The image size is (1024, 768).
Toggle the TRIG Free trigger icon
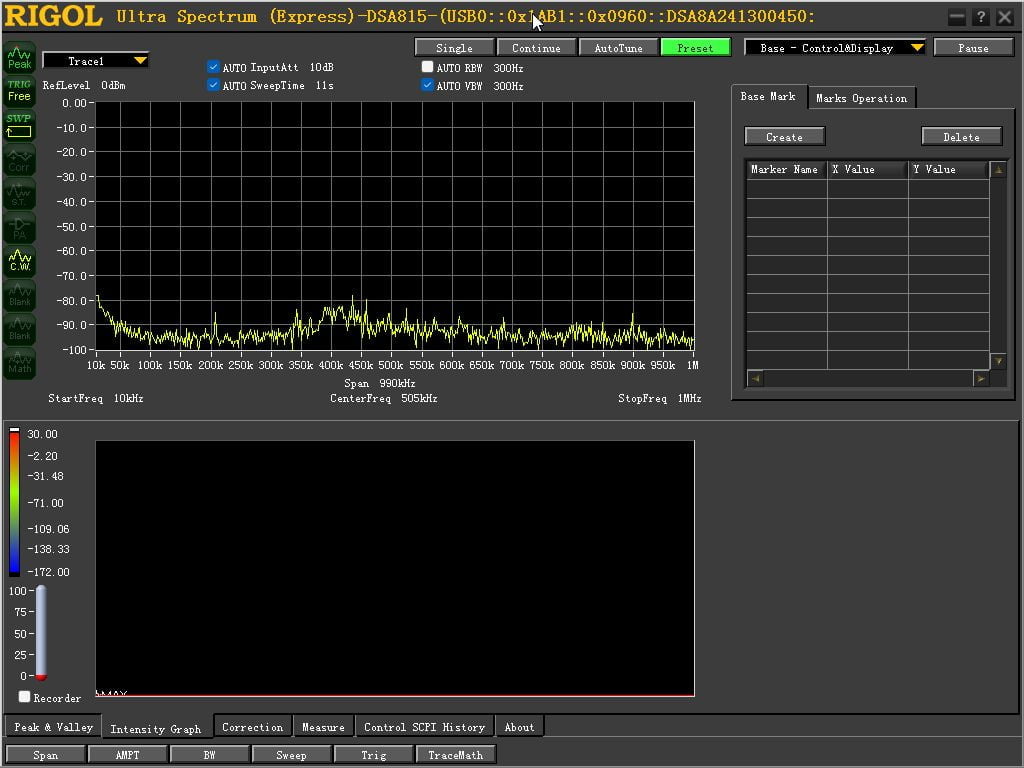click(20, 91)
